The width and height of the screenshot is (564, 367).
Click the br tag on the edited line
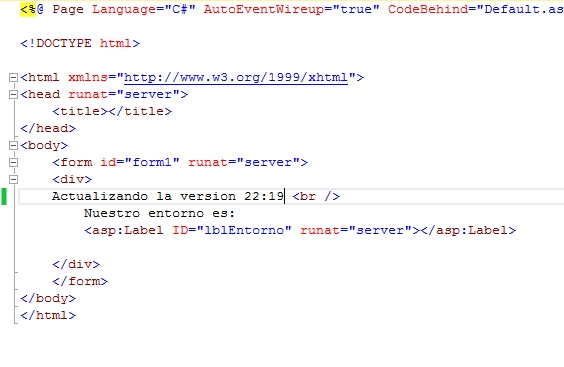pyautogui.click(x=316, y=196)
